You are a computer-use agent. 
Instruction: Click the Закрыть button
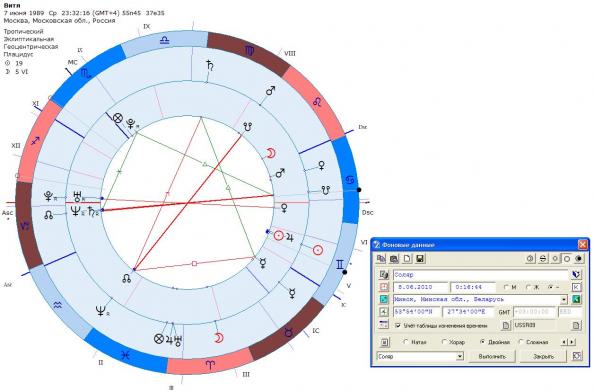tap(543, 356)
